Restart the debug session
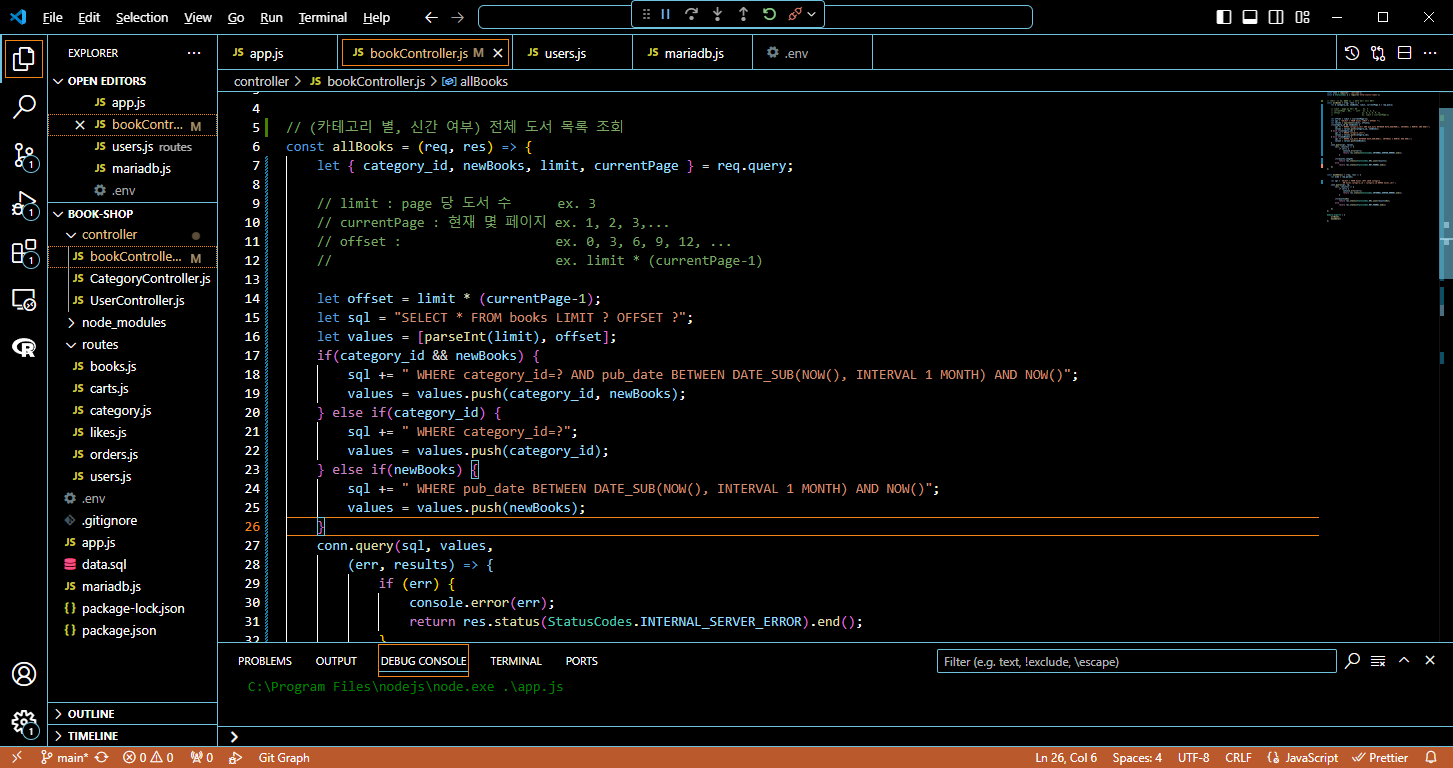This screenshot has height=768, width=1453. (x=769, y=14)
